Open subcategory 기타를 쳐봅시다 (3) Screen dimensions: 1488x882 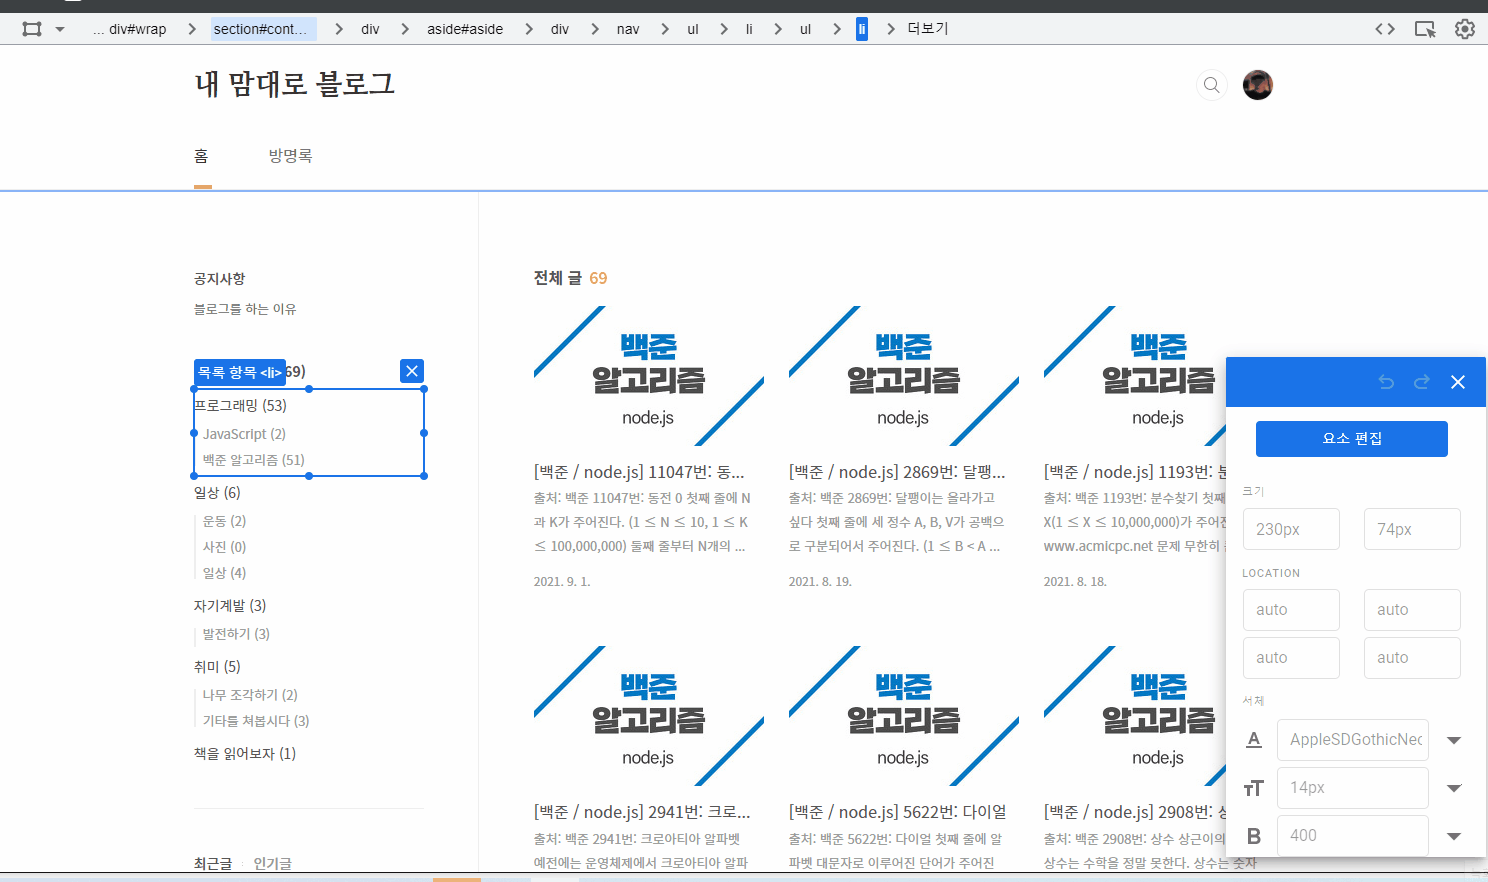(x=256, y=721)
